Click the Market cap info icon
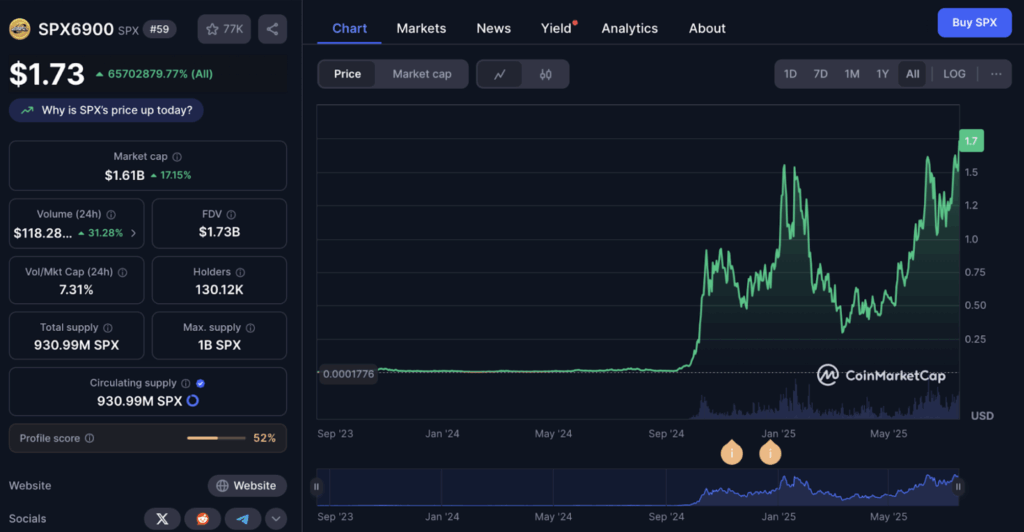The height and width of the screenshot is (532, 1024). click(177, 157)
